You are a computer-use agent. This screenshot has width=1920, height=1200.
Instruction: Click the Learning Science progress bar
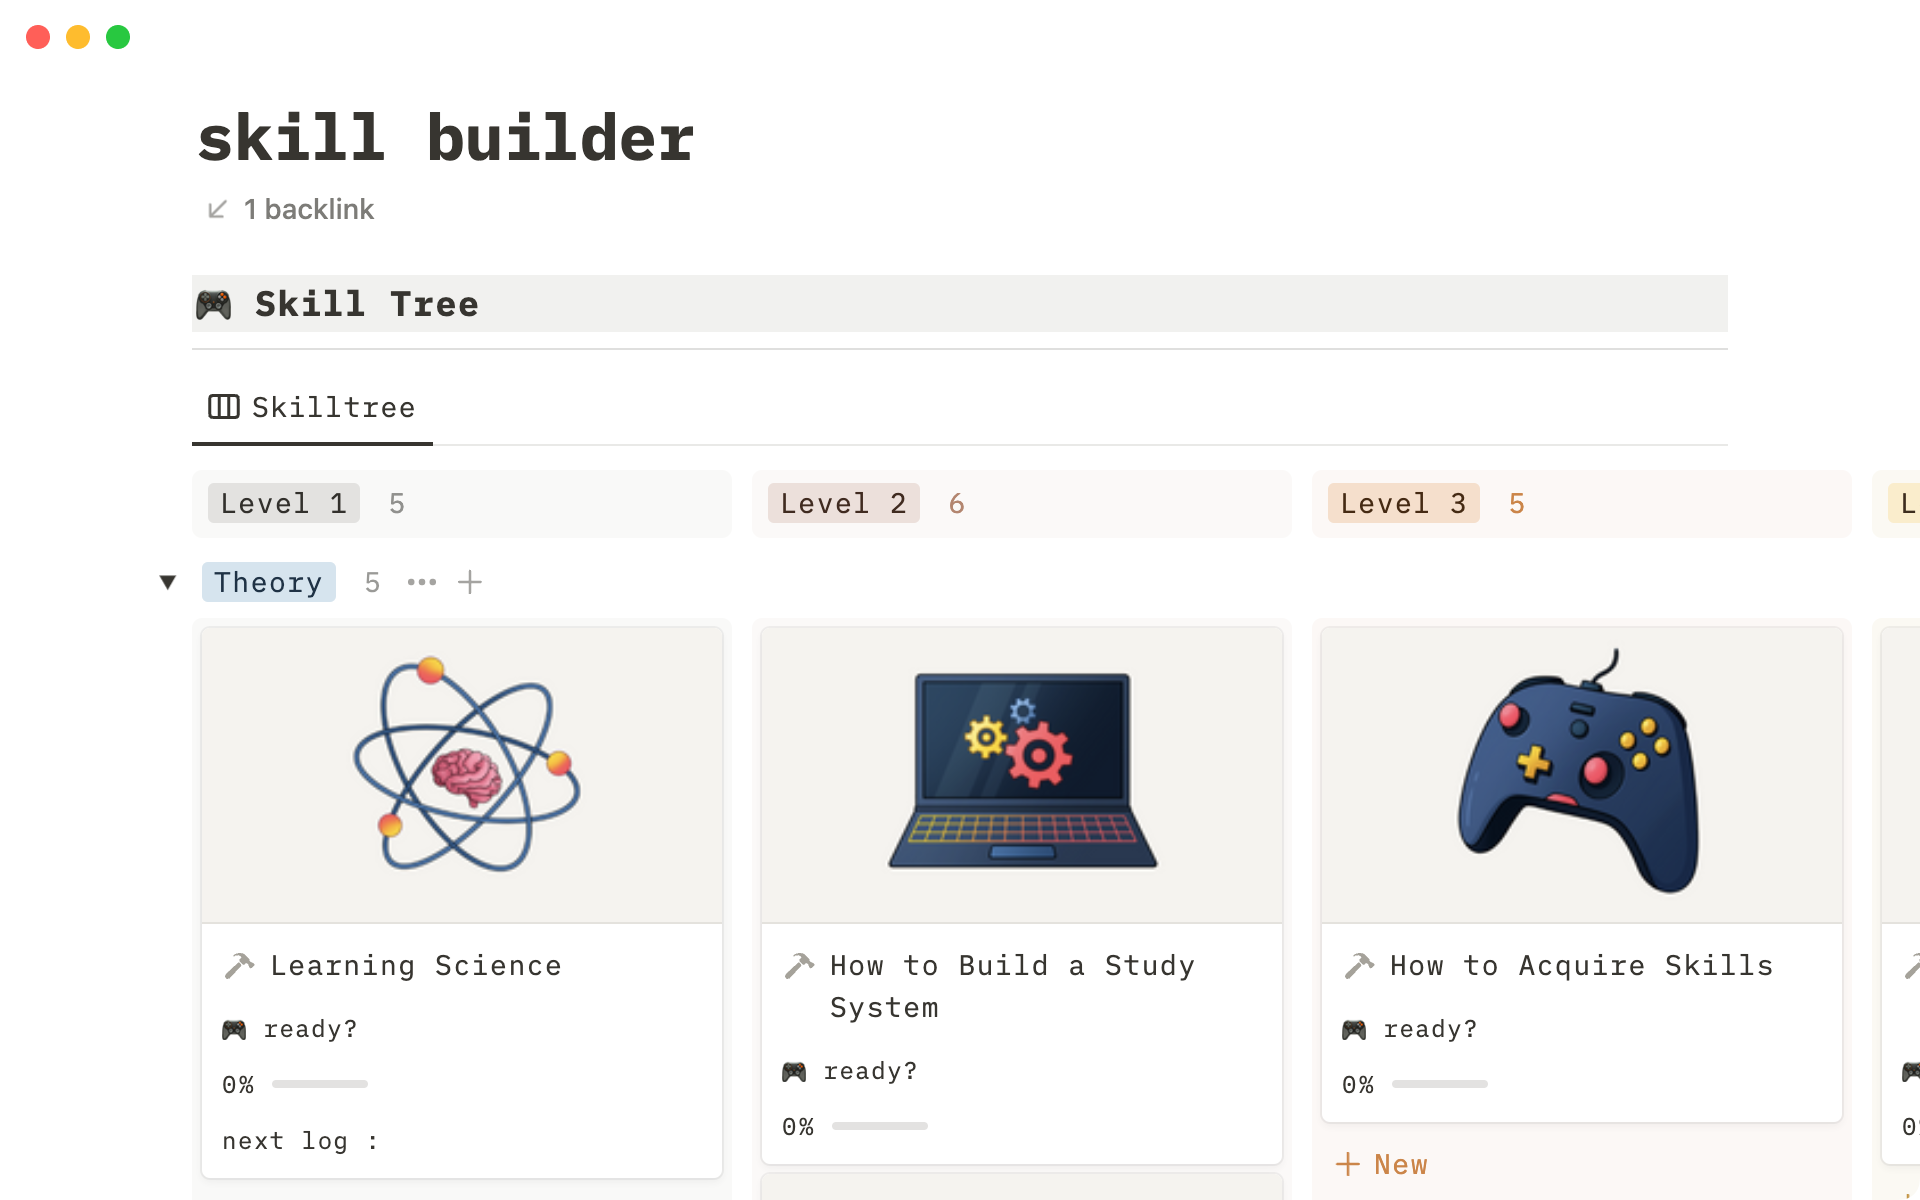point(320,1084)
